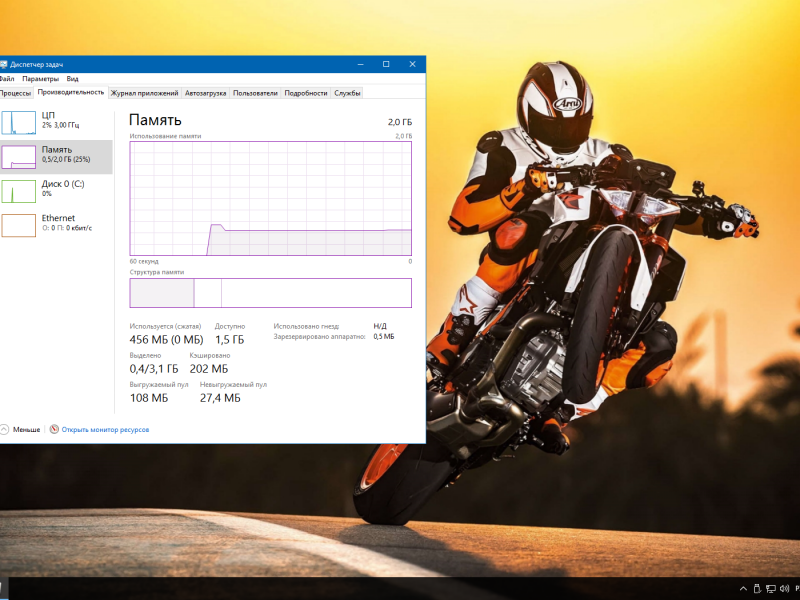Screen dimensions: 800x600
Task: Click the volume speaker tray icon
Action: (x=785, y=589)
